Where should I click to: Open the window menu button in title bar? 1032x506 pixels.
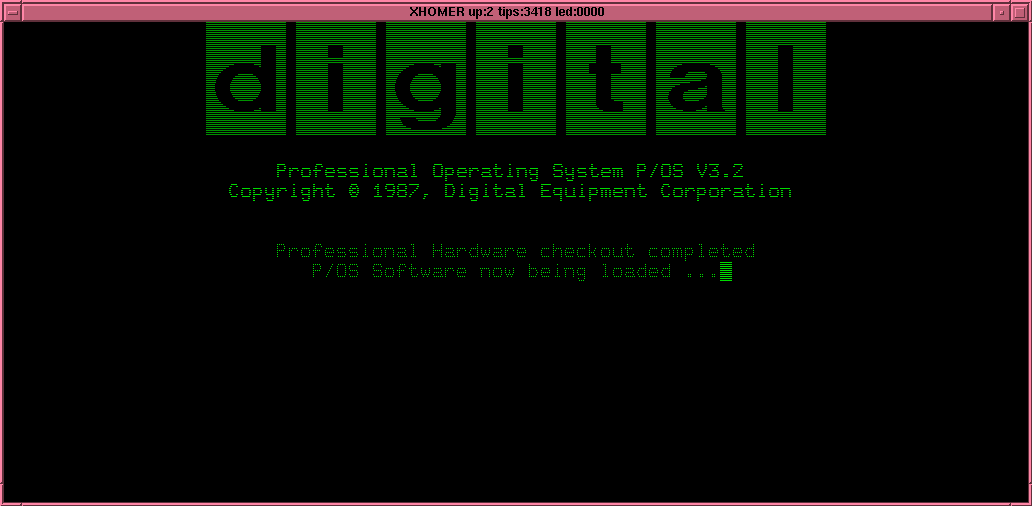[12, 12]
